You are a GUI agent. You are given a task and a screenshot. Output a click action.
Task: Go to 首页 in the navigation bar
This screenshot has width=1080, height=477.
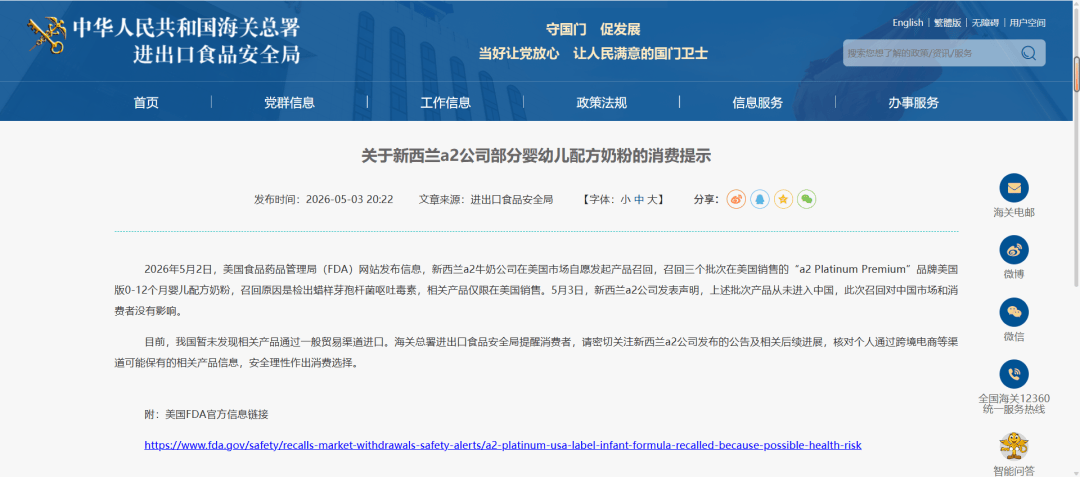pos(146,103)
